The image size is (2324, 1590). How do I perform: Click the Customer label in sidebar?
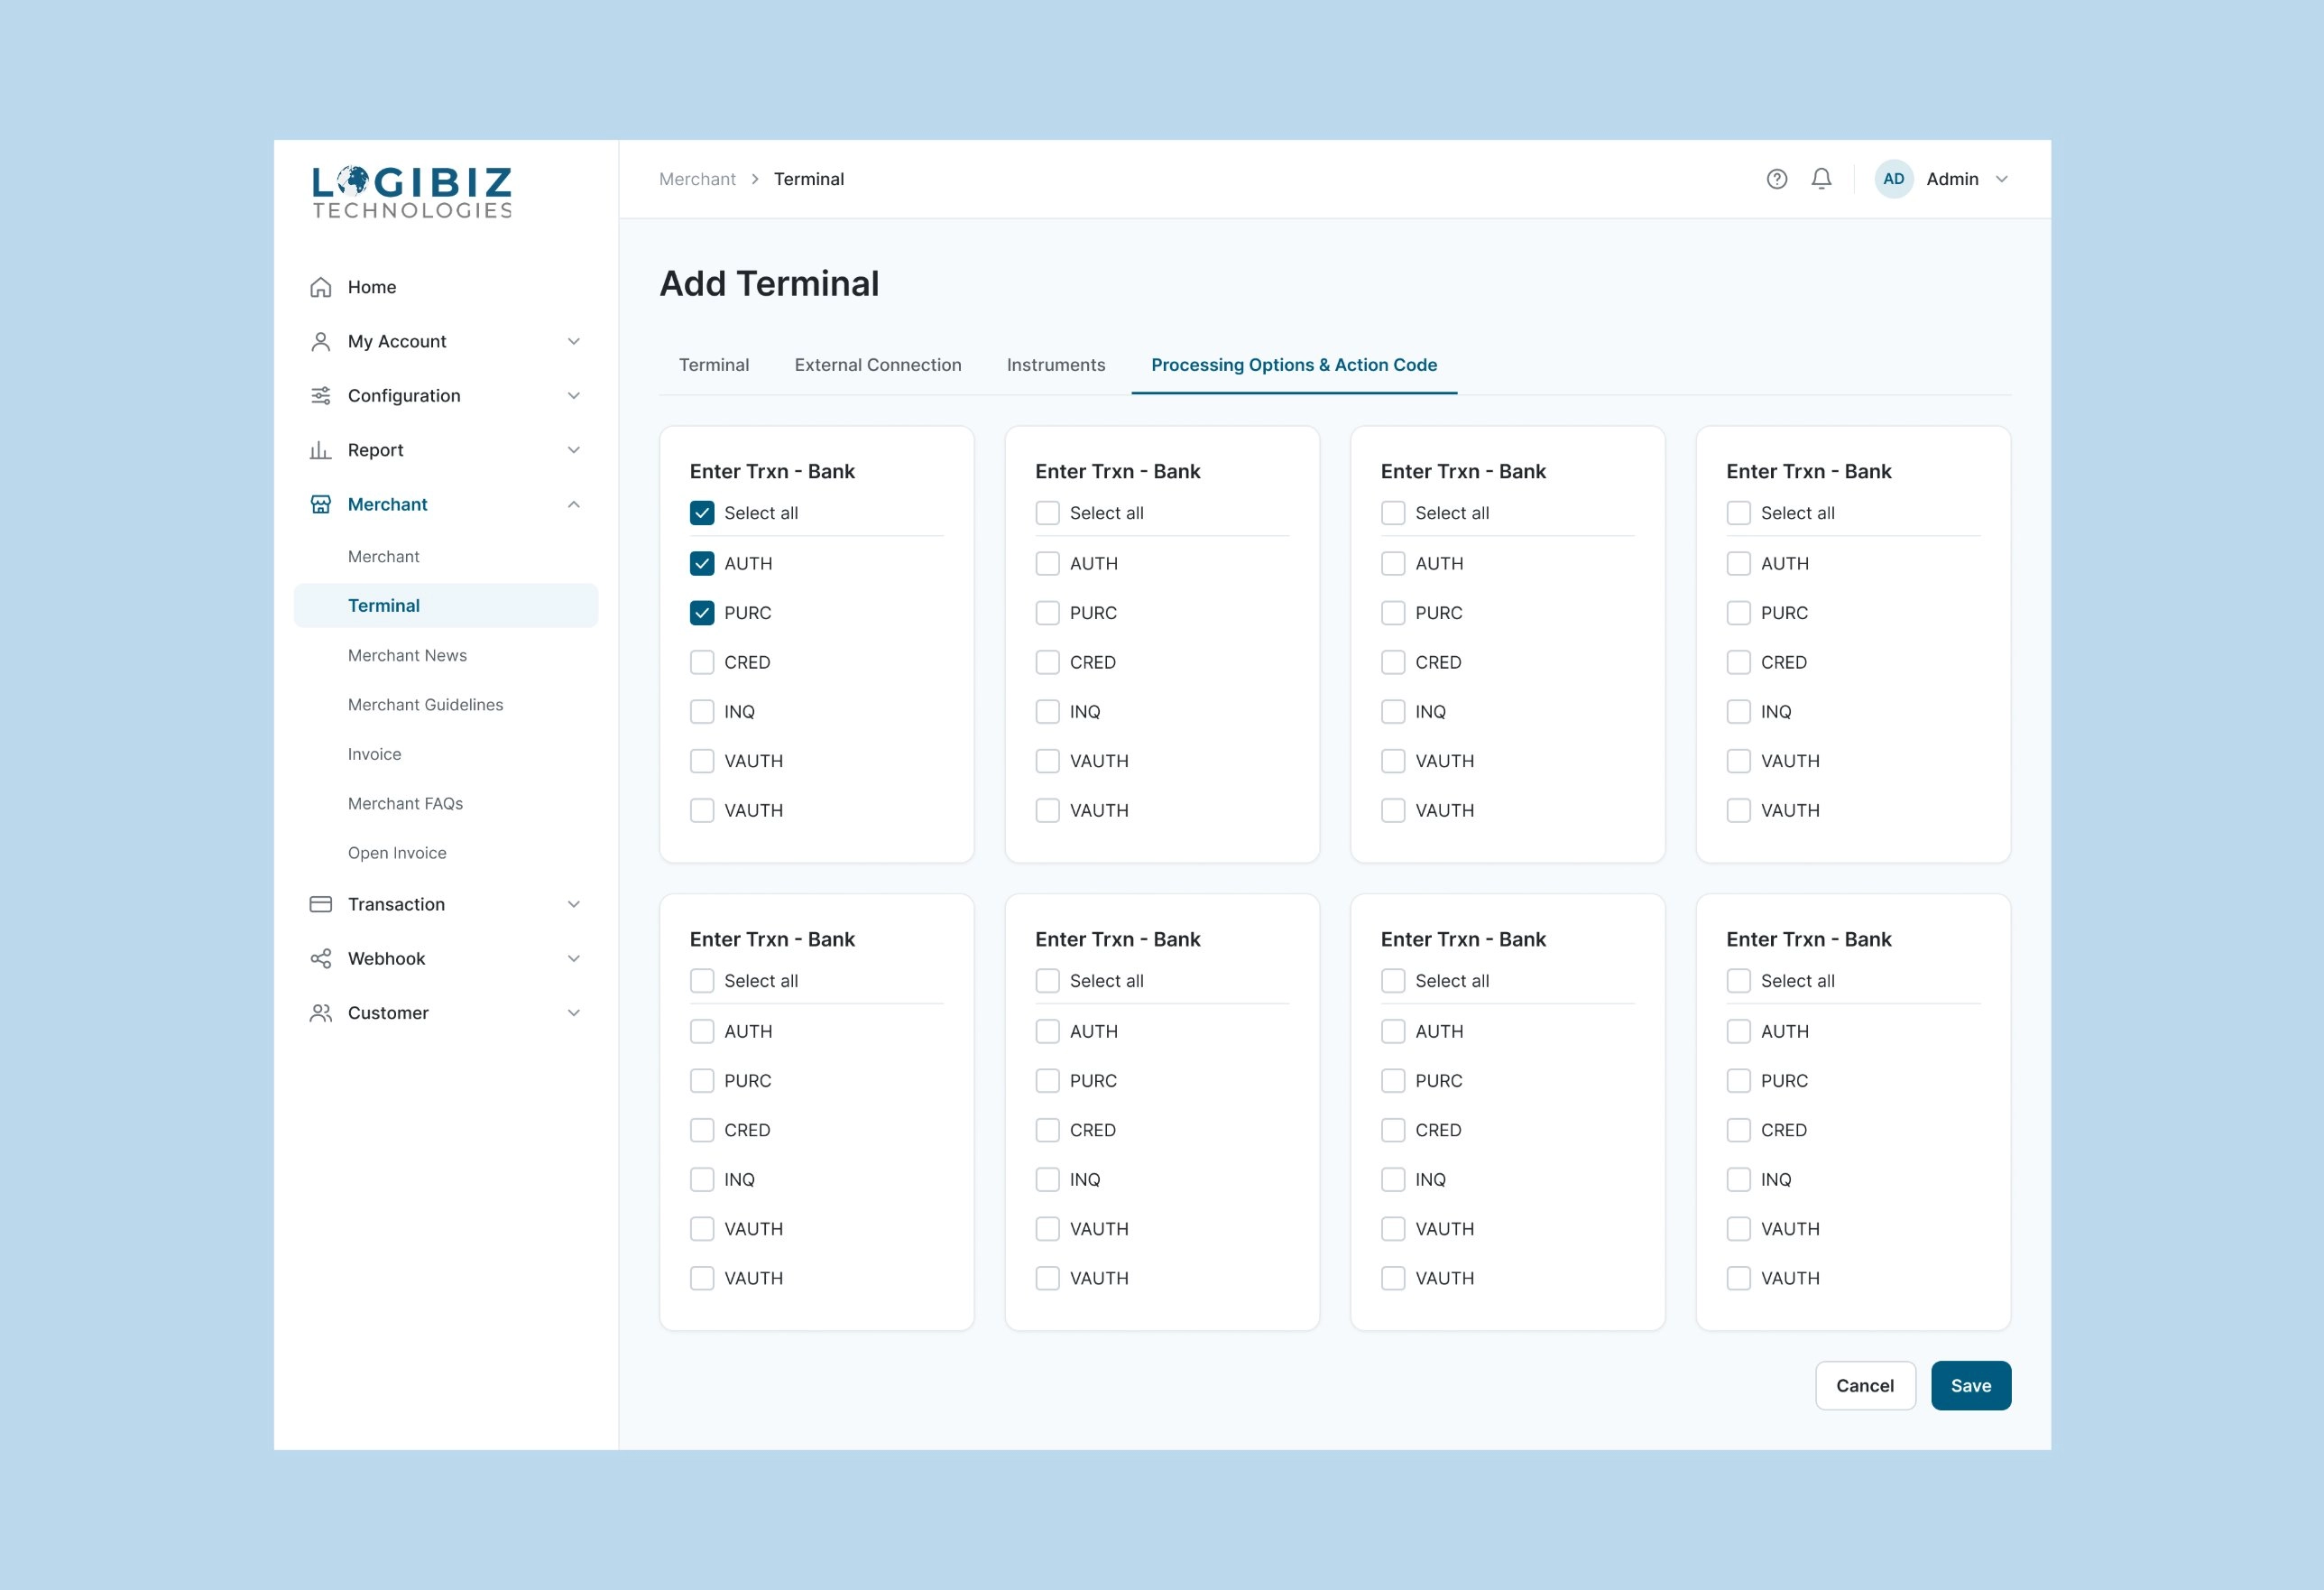(388, 1013)
